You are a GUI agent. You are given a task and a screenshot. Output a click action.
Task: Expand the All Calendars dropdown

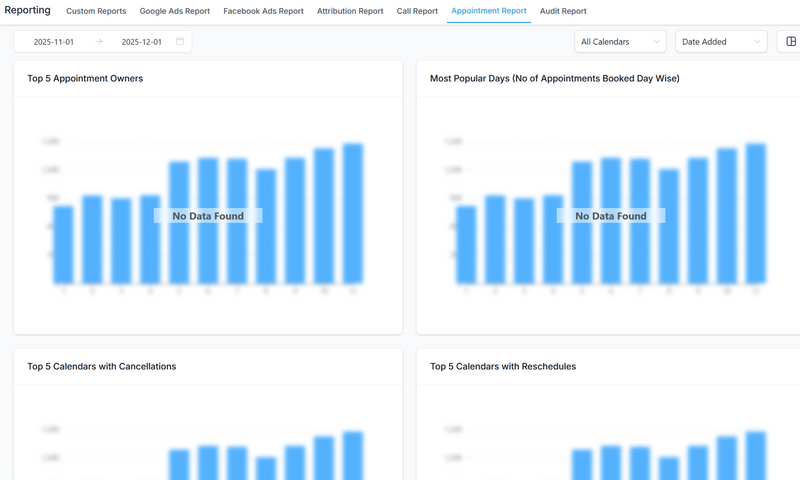pyautogui.click(x=620, y=42)
